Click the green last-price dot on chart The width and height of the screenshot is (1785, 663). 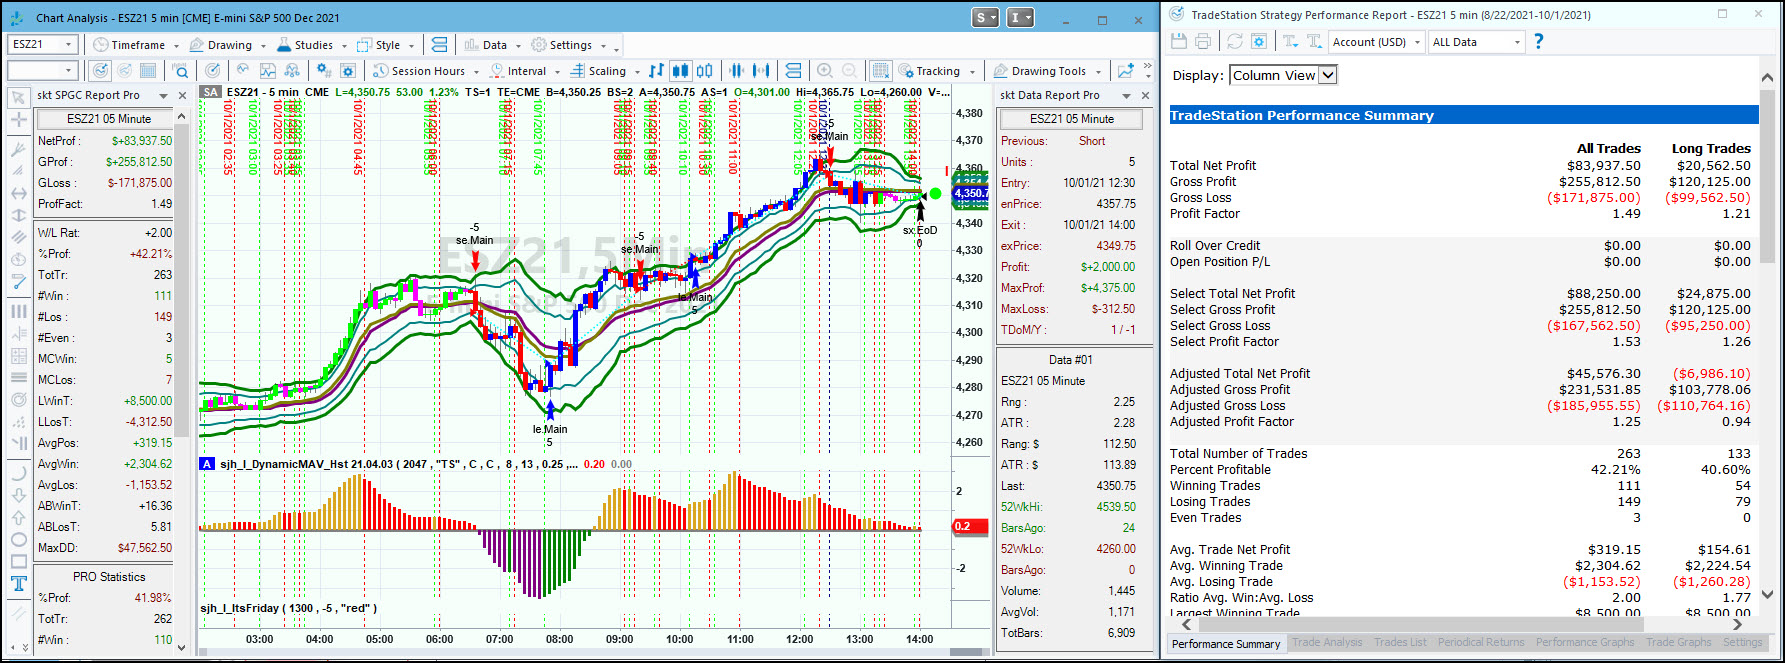pos(935,194)
